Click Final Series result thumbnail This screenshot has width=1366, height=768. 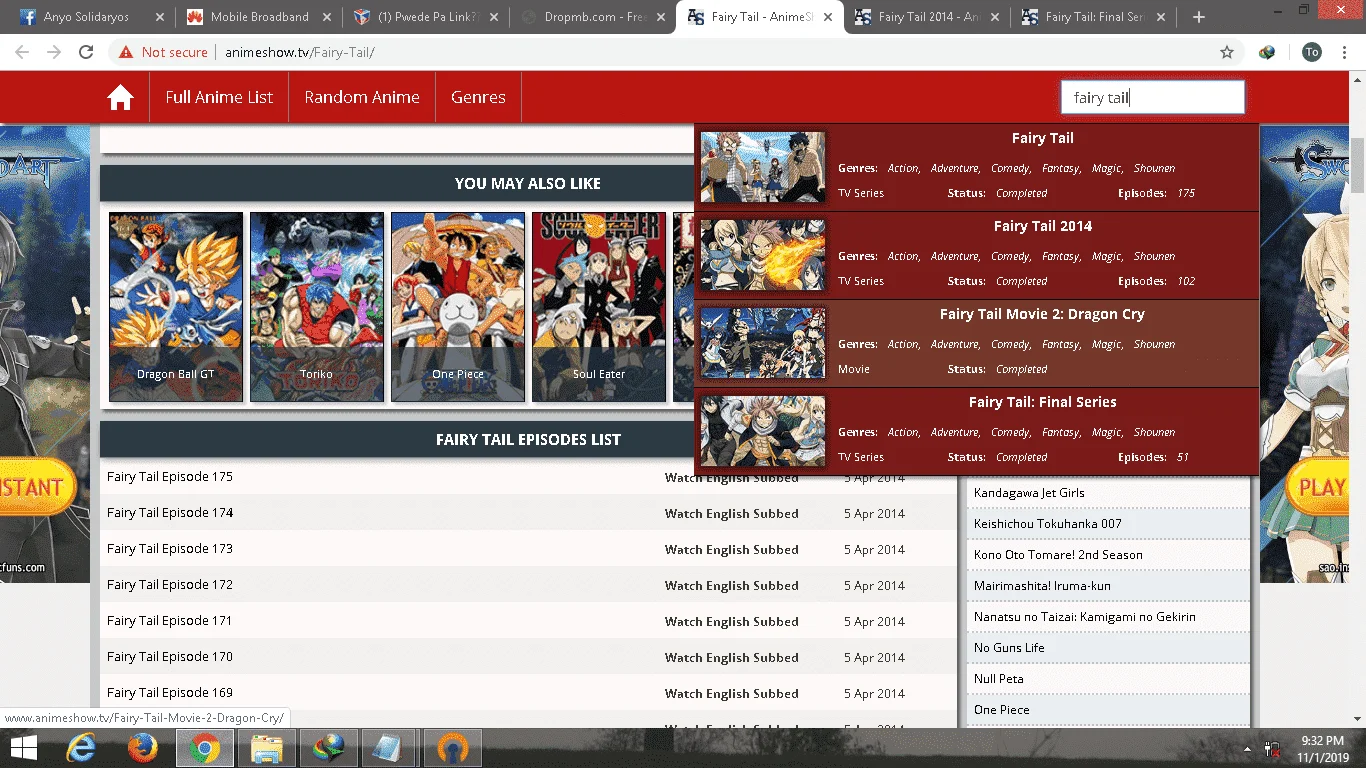click(763, 431)
